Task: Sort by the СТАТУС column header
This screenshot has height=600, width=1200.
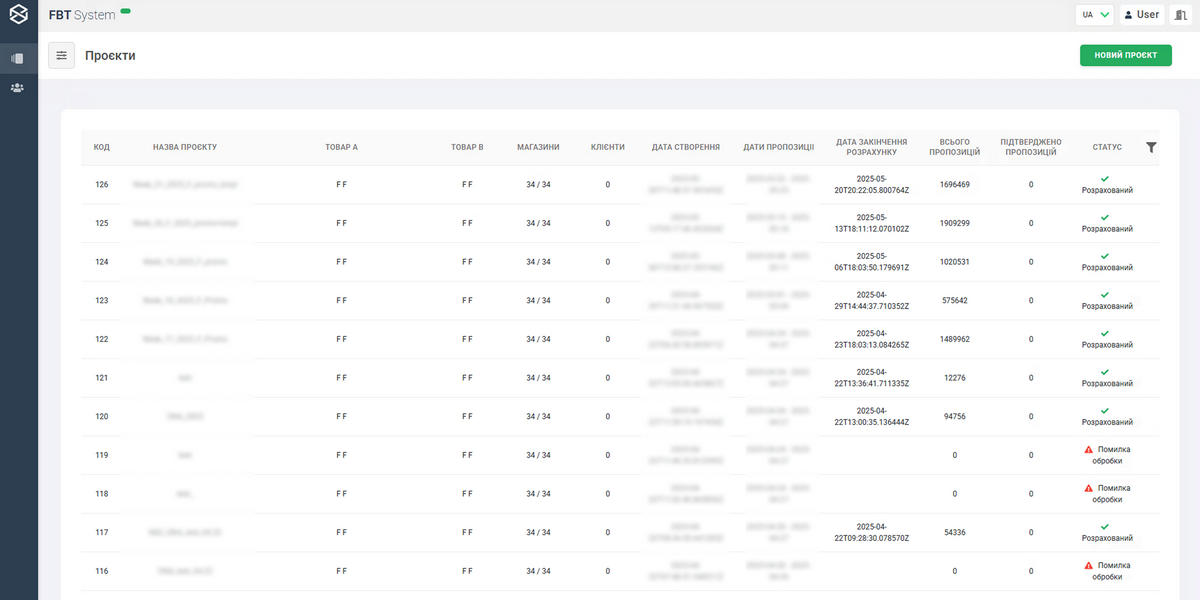Action: tap(1107, 147)
